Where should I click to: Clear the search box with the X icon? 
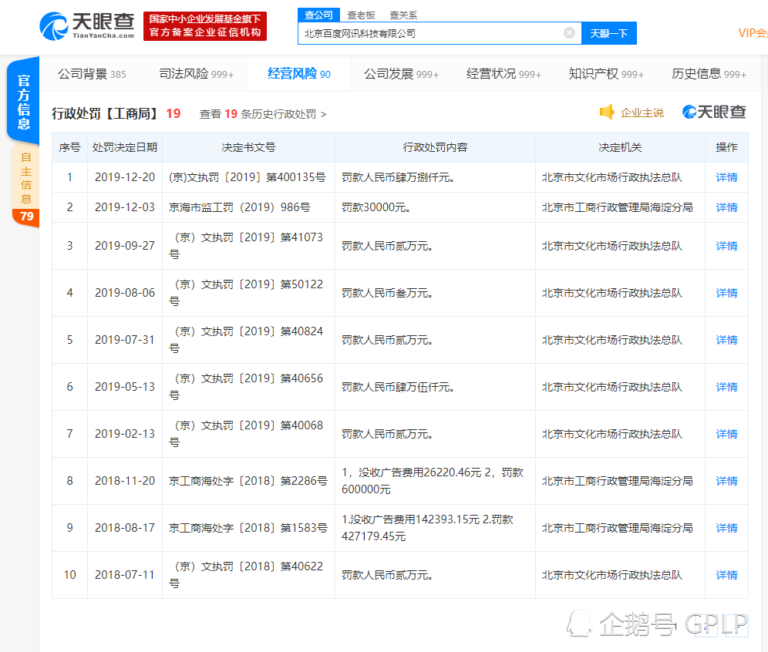569,33
